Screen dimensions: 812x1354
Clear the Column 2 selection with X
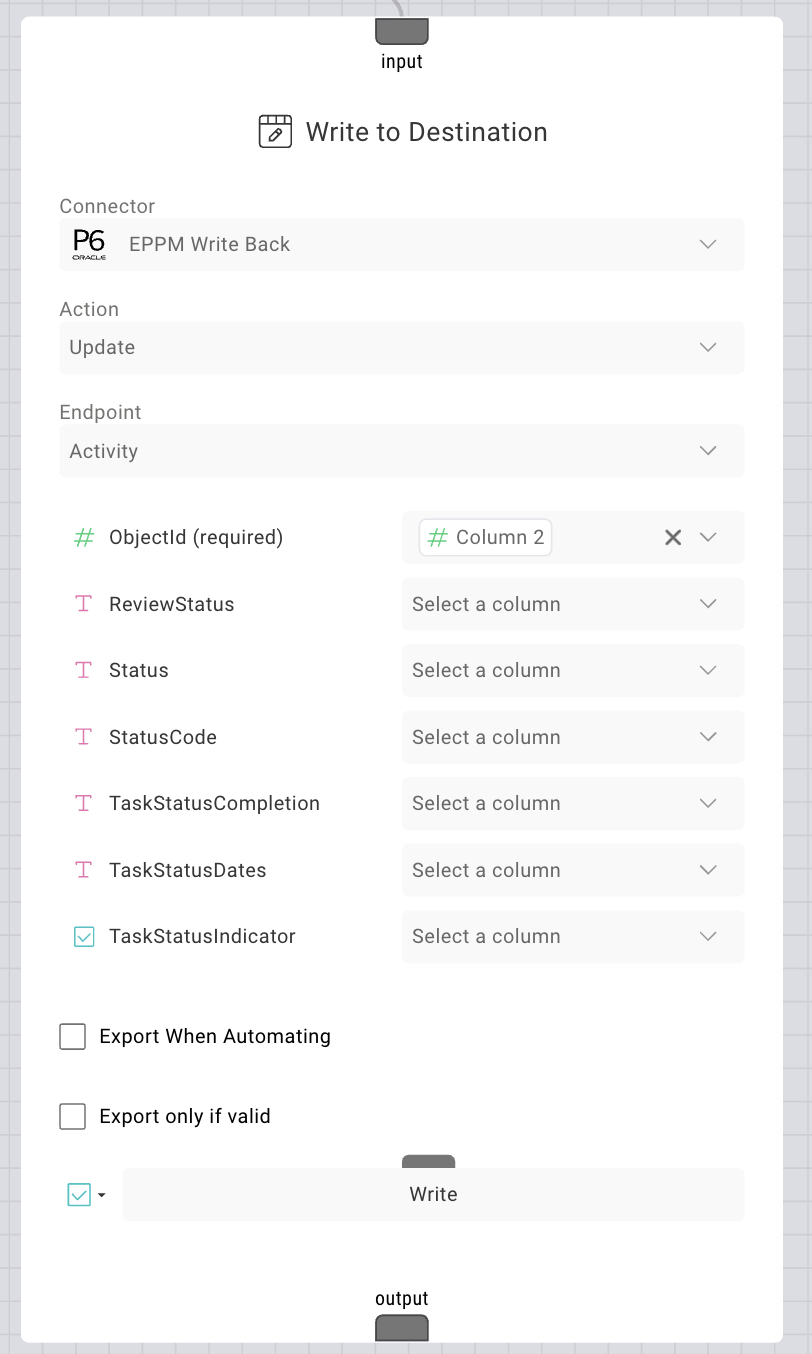673,538
